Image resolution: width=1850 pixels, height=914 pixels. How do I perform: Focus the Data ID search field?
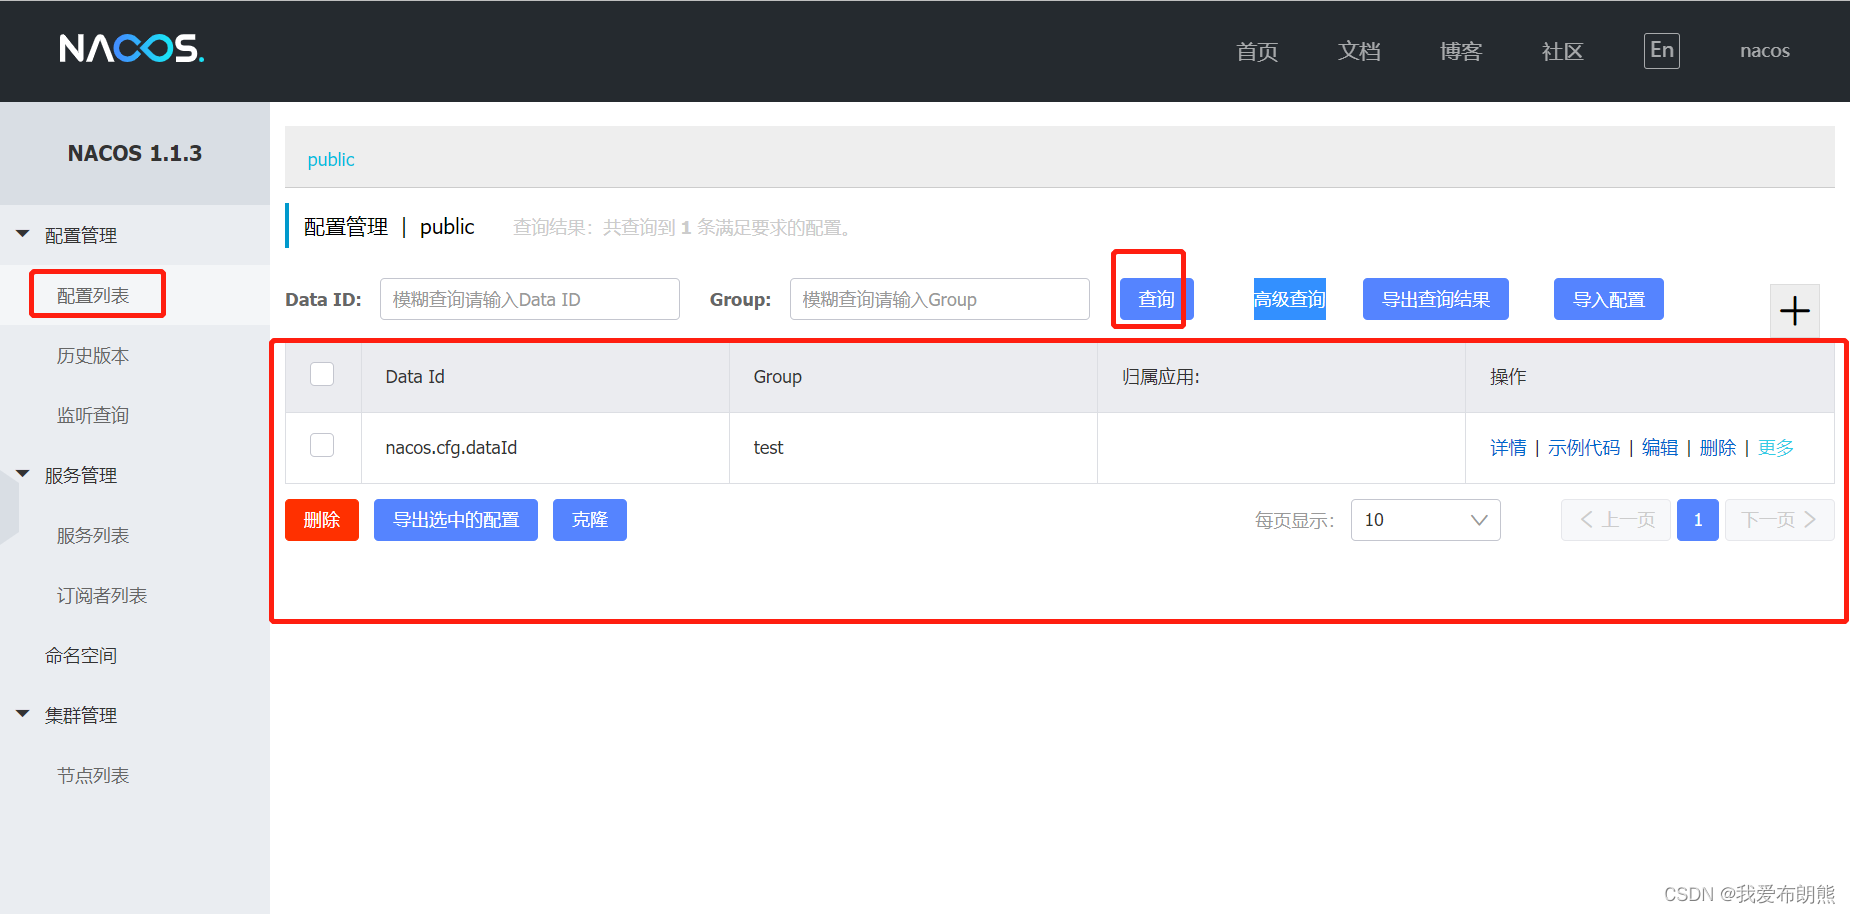point(530,299)
